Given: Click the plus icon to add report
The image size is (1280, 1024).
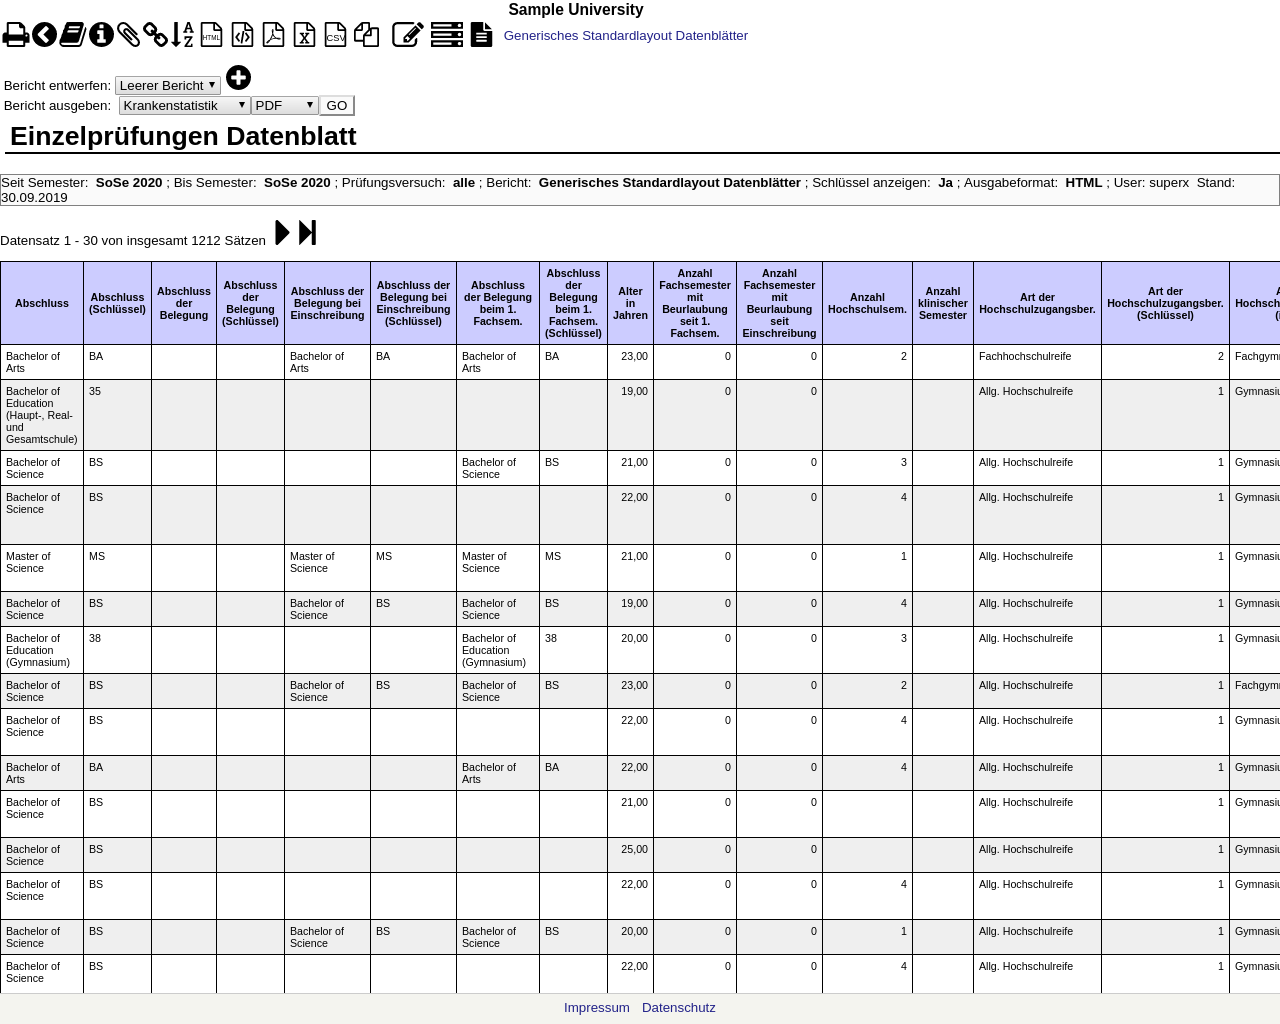Looking at the screenshot, I should tap(238, 77).
